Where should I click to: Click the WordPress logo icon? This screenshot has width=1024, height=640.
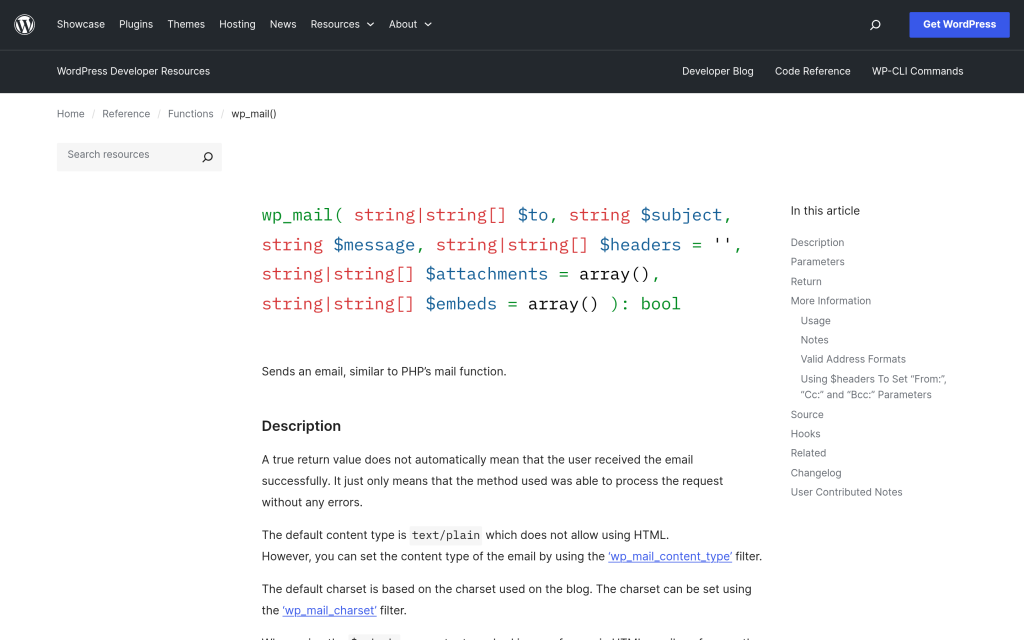click(x=24, y=24)
